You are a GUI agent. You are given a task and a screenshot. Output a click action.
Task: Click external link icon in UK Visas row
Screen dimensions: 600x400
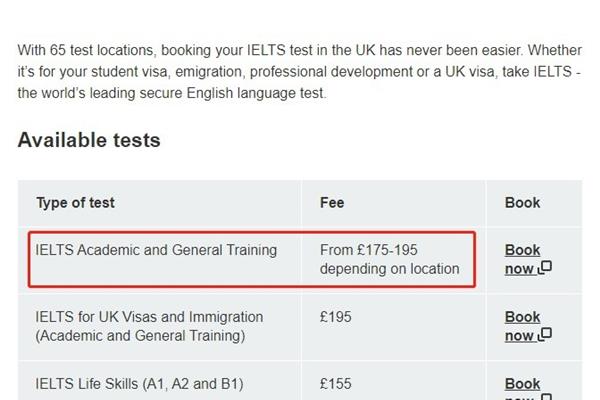pos(545,335)
